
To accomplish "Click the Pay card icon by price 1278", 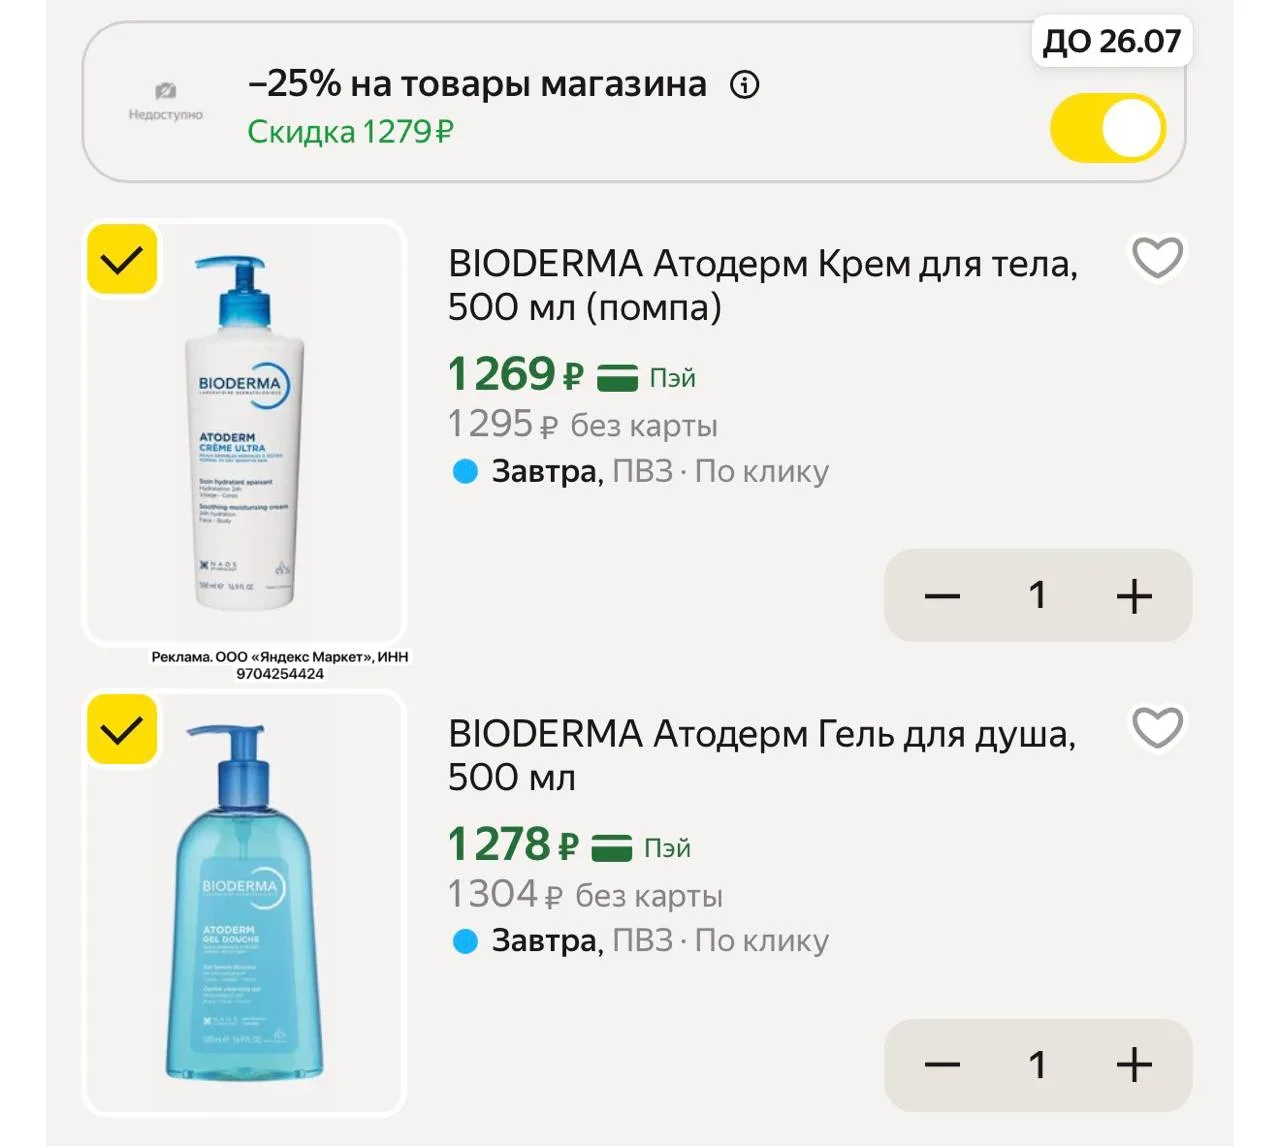I will (612, 847).
